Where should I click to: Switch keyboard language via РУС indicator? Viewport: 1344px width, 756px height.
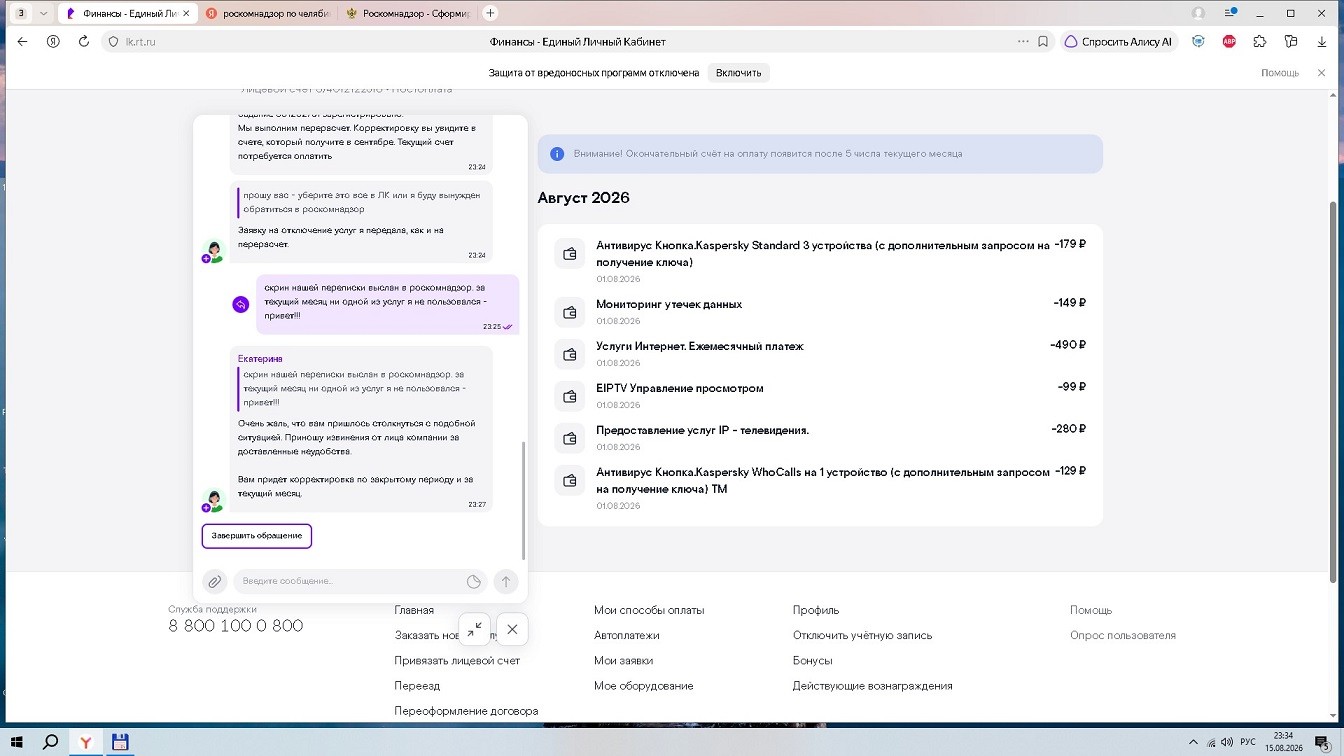[1248, 743]
